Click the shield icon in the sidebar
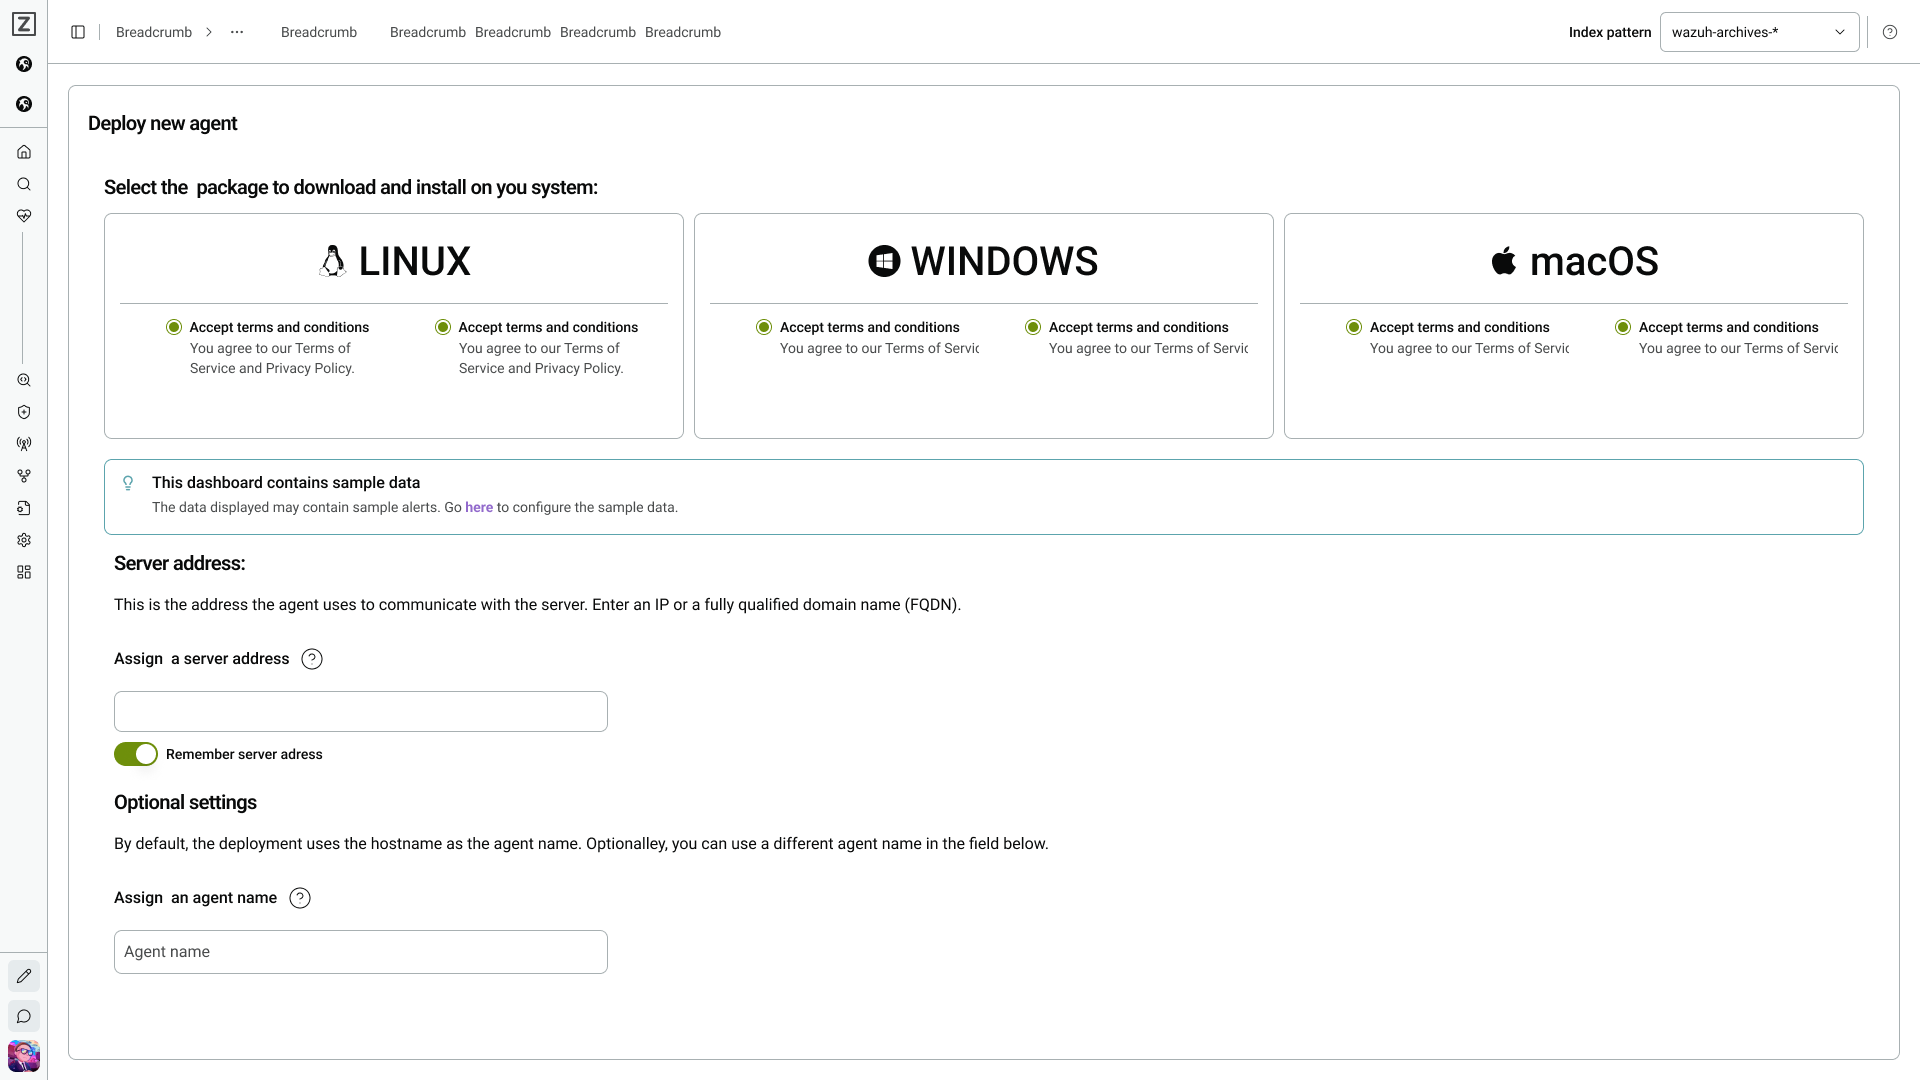Image resolution: width=1920 pixels, height=1080 pixels. point(24,412)
